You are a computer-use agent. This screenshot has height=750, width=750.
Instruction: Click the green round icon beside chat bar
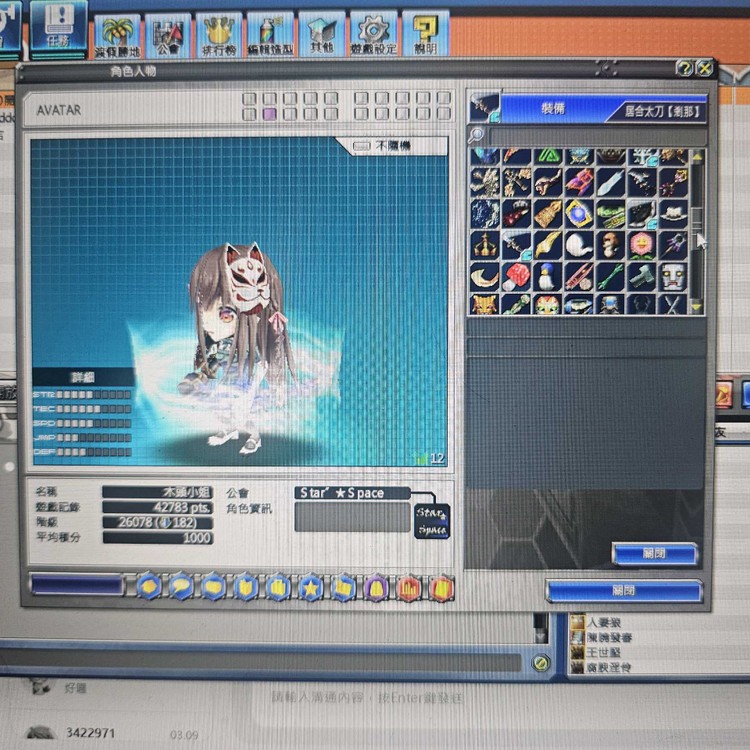(540, 662)
